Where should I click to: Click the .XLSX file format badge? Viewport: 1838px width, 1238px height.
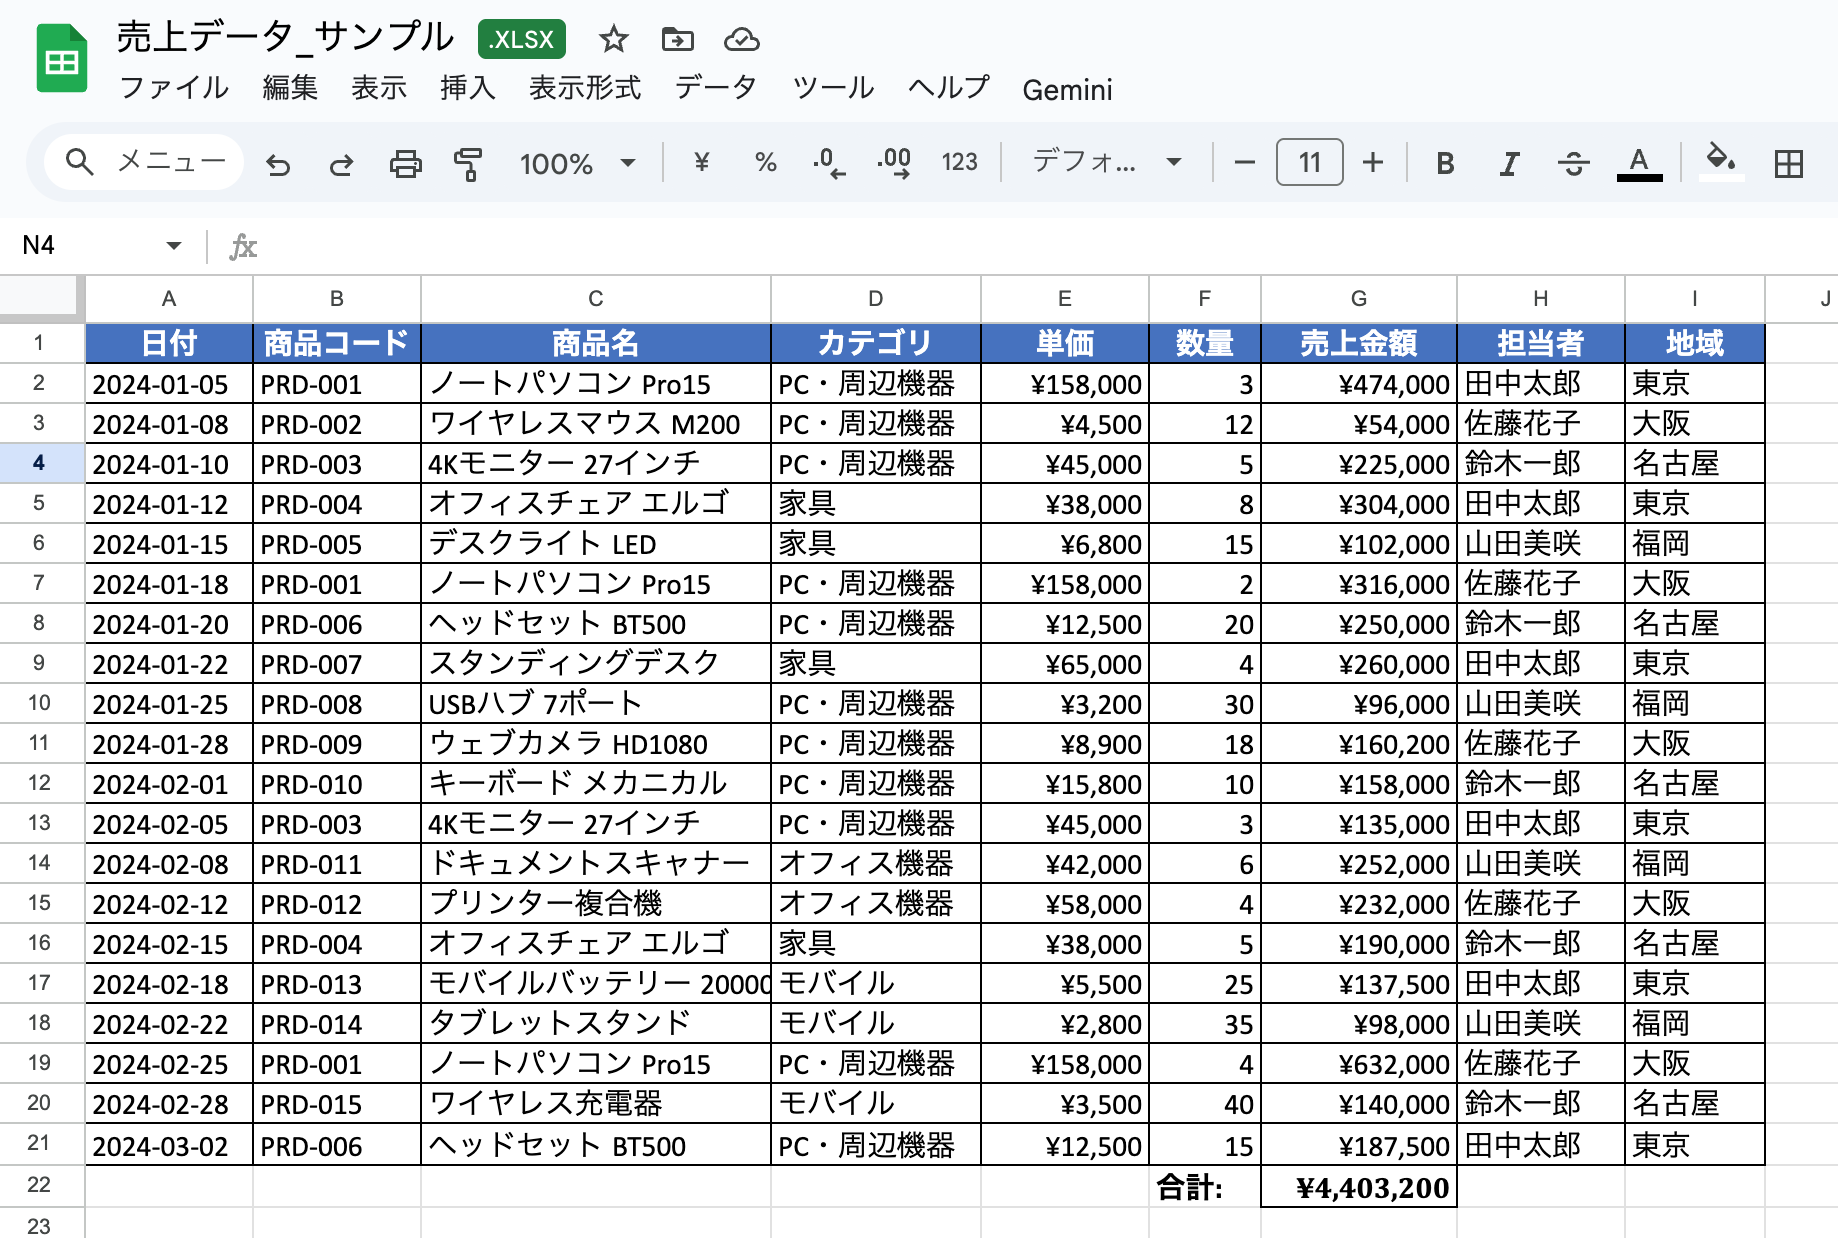(x=521, y=40)
